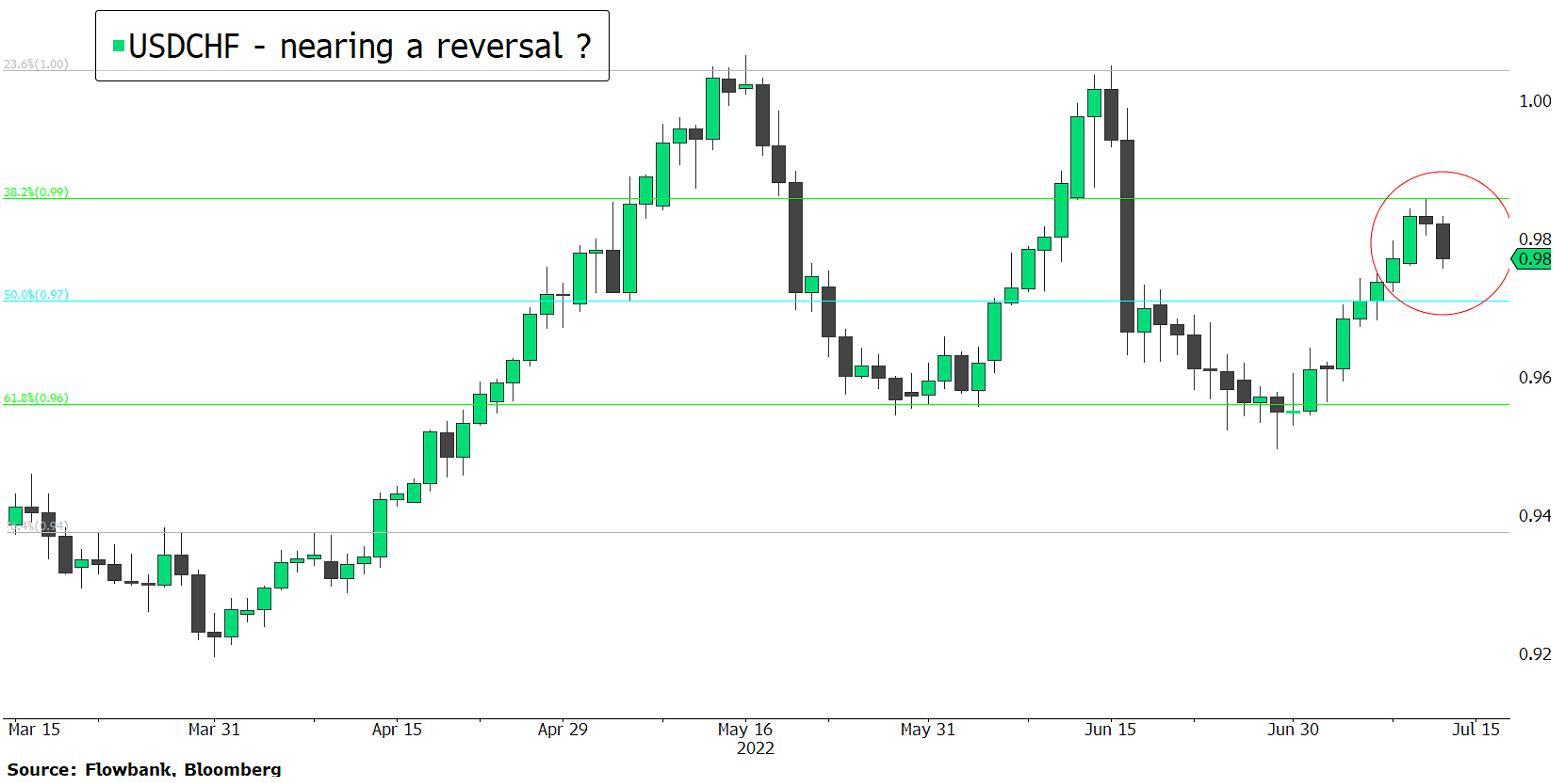Select the Jun 15 date label
1554x783 pixels.
1109,730
